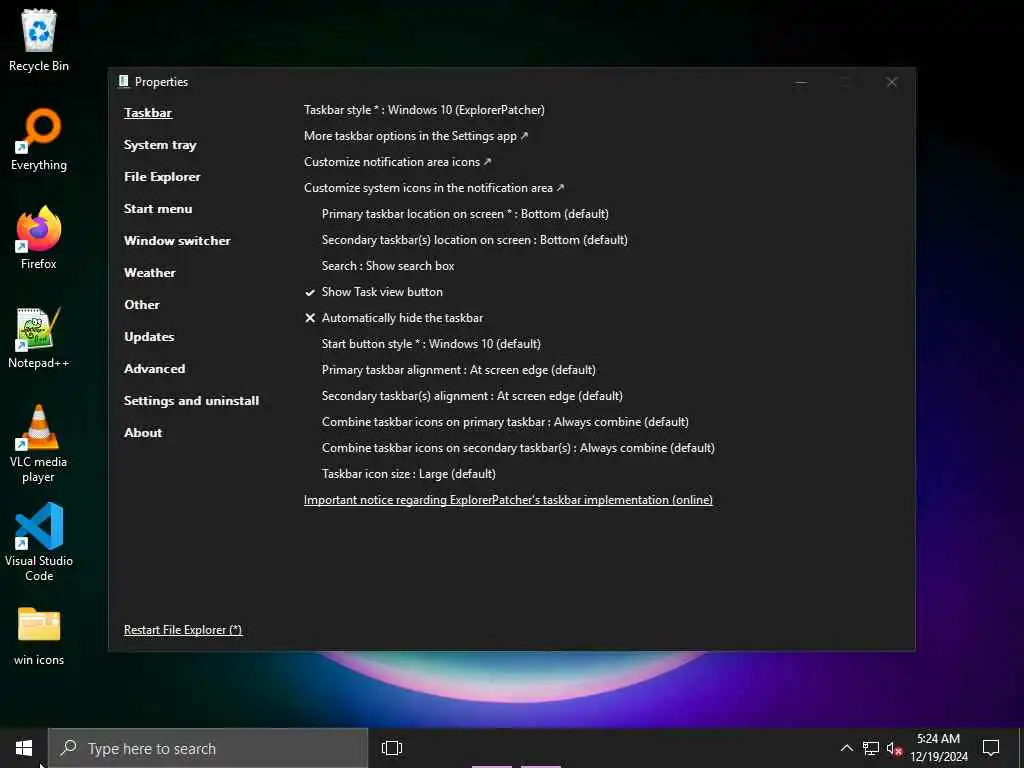Toggle Automatically hide the taskbar option
Image resolution: width=1024 pixels, height=768 pixels.
coord(394,318)
